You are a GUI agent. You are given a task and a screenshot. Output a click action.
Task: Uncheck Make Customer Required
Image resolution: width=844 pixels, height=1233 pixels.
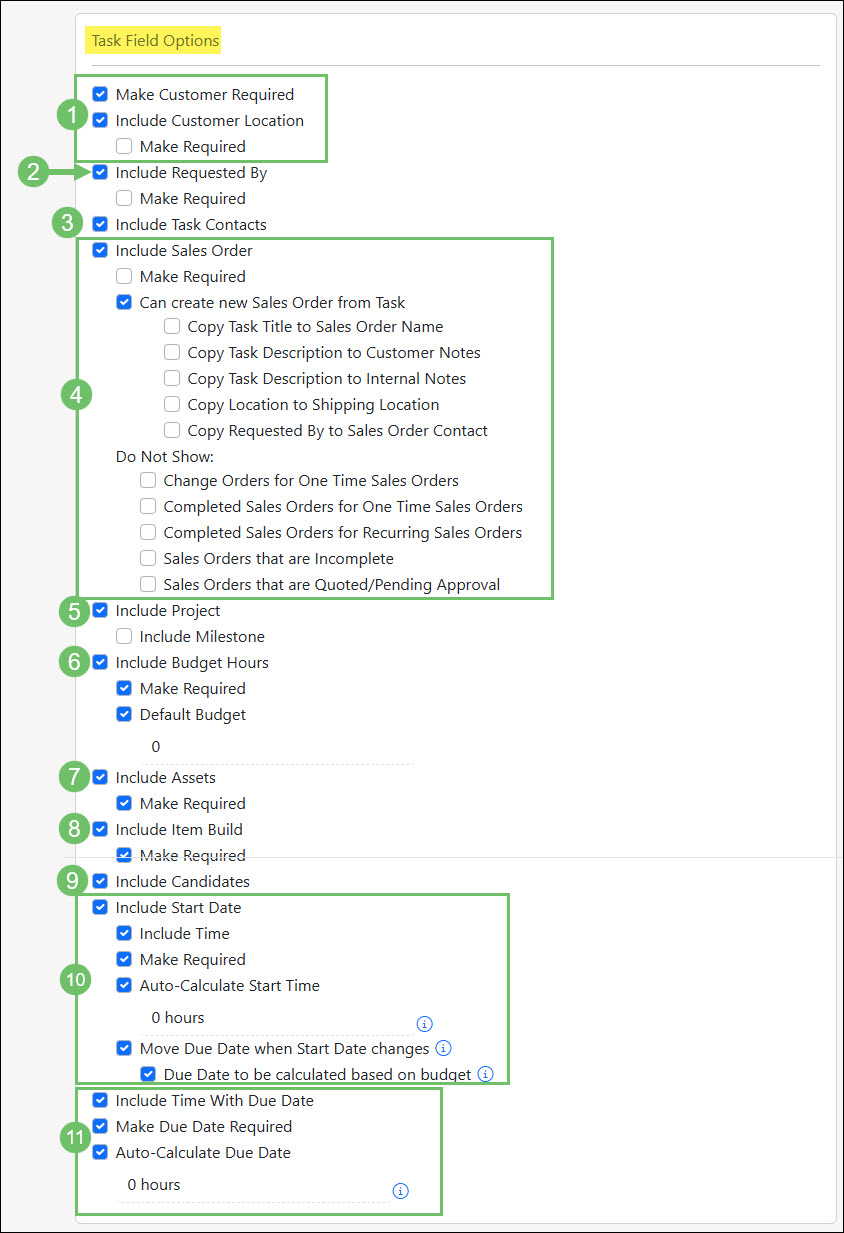coord(100,94)
